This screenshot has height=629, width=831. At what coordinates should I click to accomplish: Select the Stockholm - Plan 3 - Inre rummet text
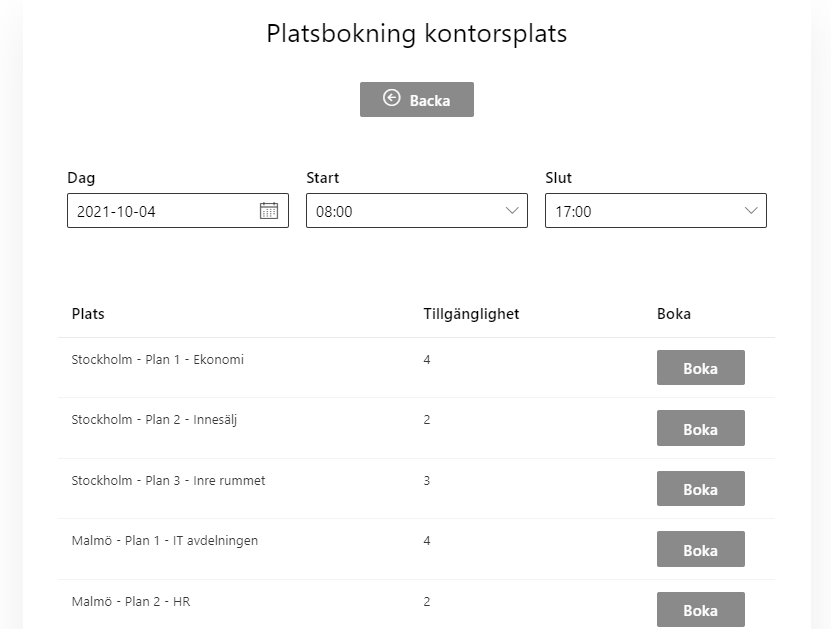tap(169, 480)
